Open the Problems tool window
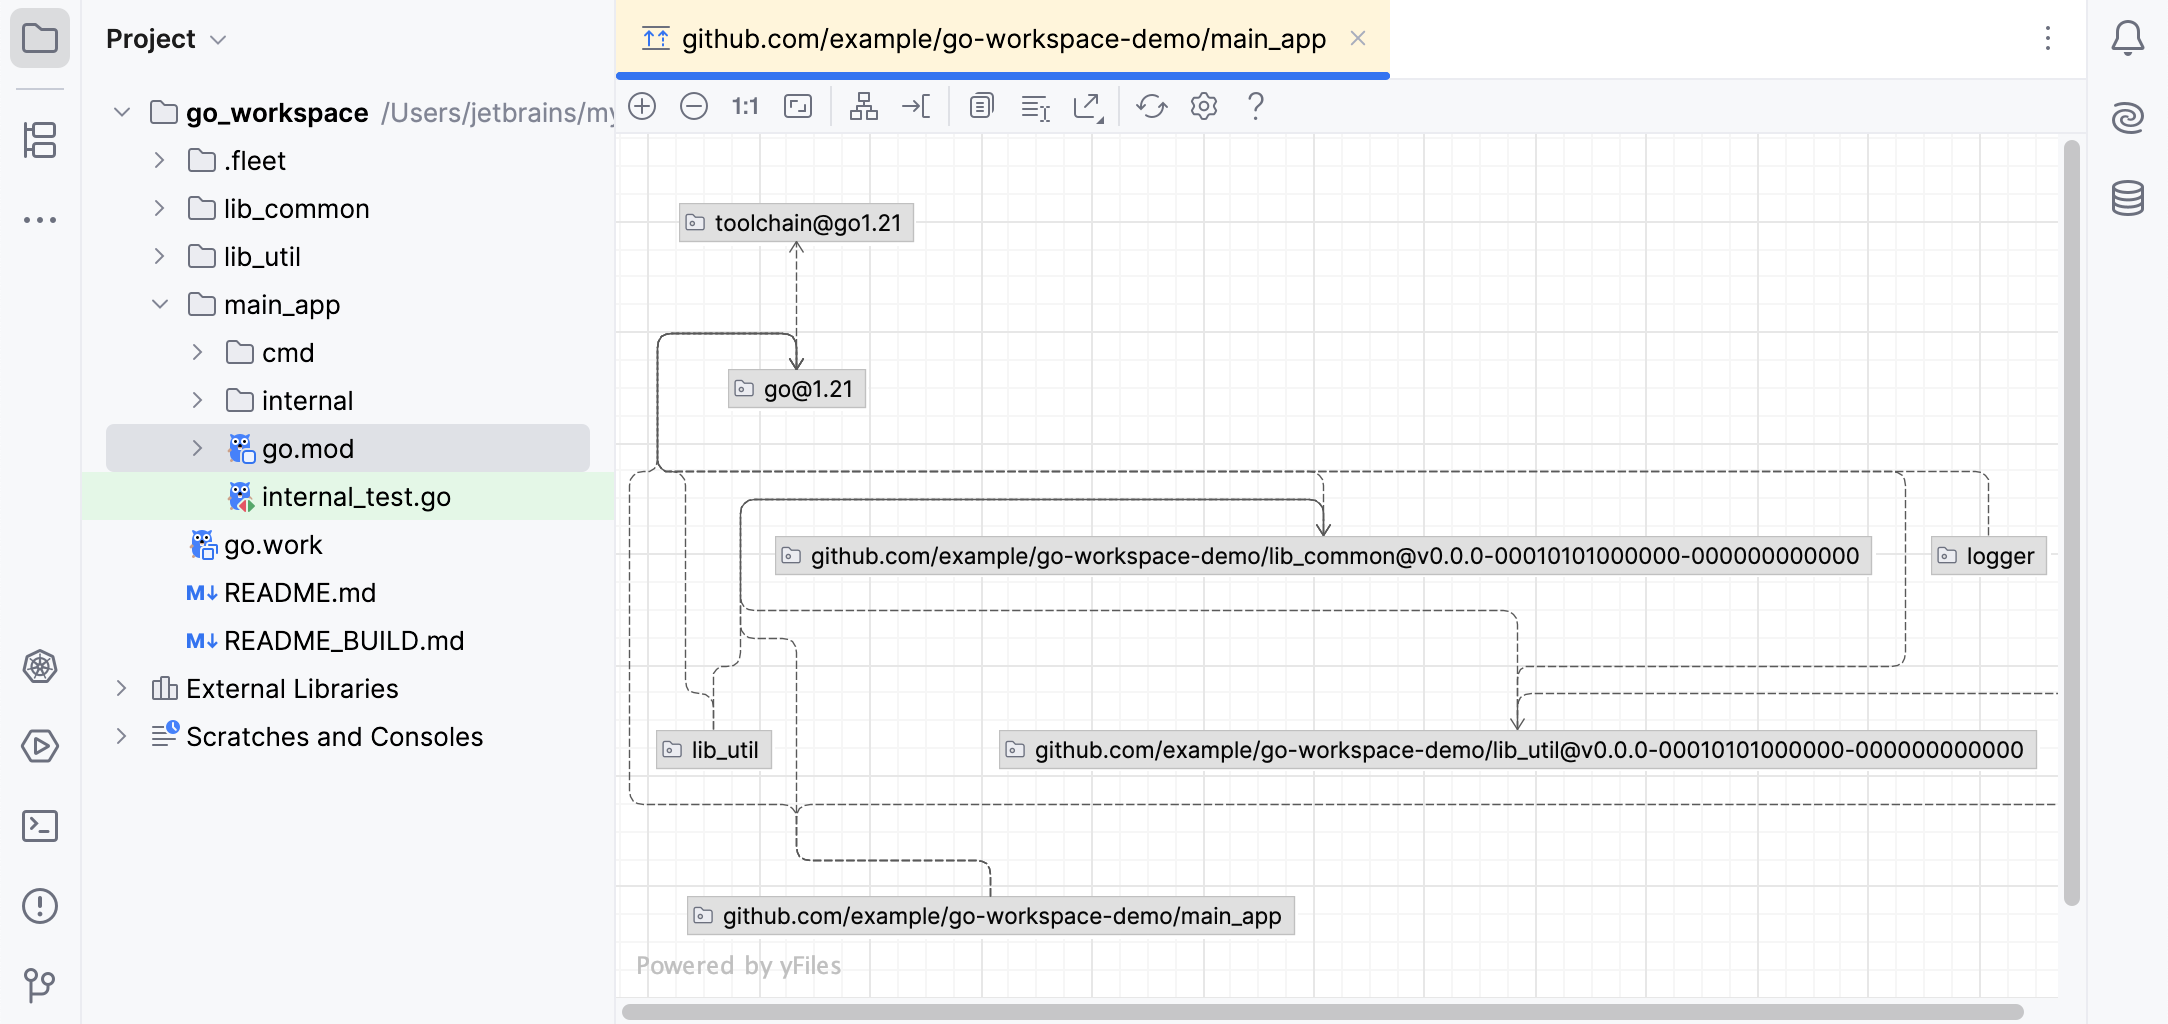The height and width of the screenshot is (1024, 2168). 39,906
